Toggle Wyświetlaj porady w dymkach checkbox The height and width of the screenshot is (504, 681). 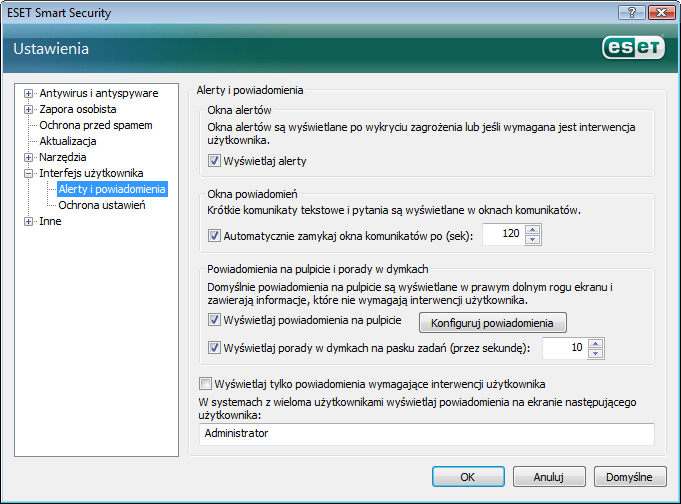click(x=214, y=348)
